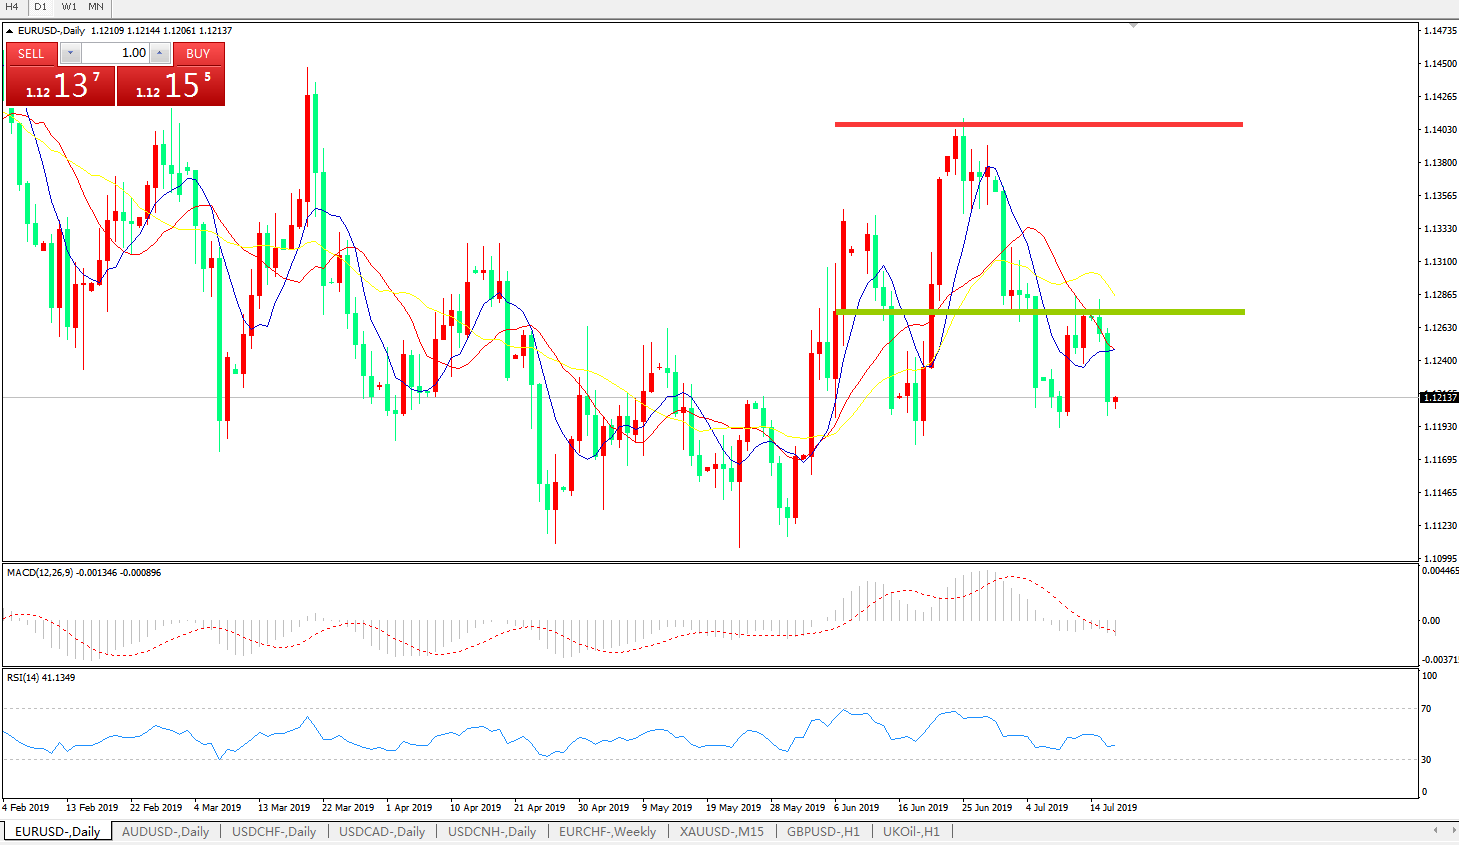The width and height of the screenshot is (1459, 845).
Task: Toggle the H4 timeframe button
Action: click(x=13, y=7)
